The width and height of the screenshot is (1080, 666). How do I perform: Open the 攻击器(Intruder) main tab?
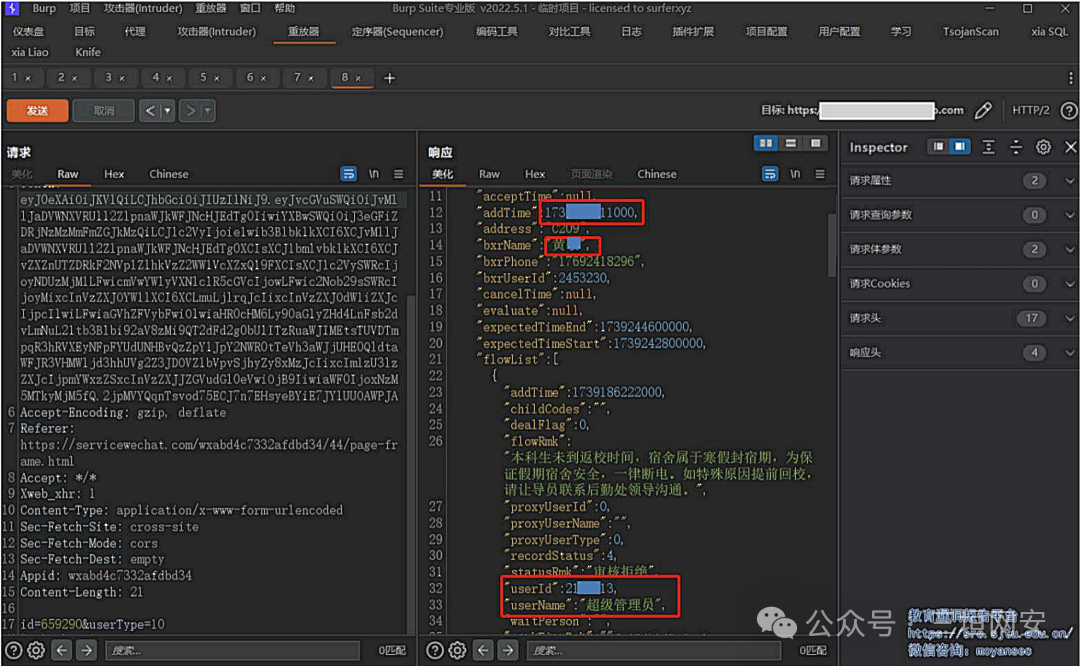[216, 32]
